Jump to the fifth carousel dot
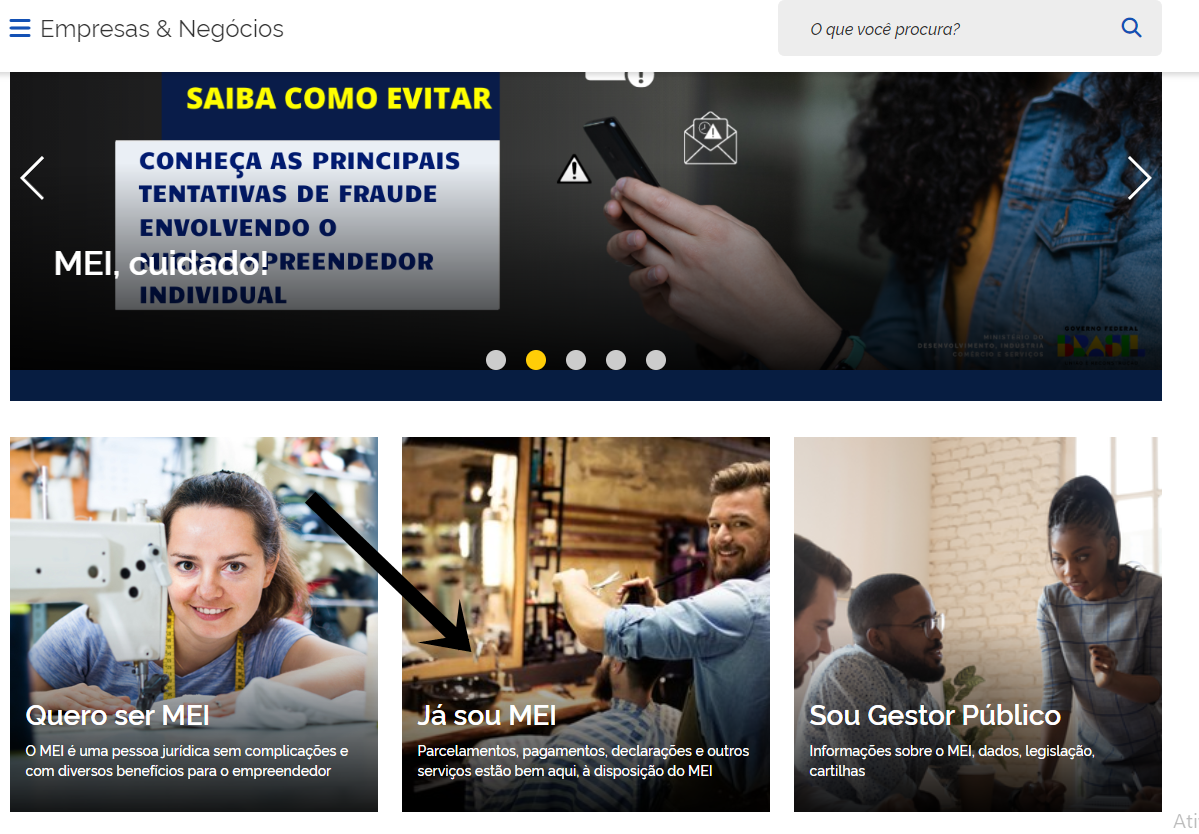 (655, 360)
